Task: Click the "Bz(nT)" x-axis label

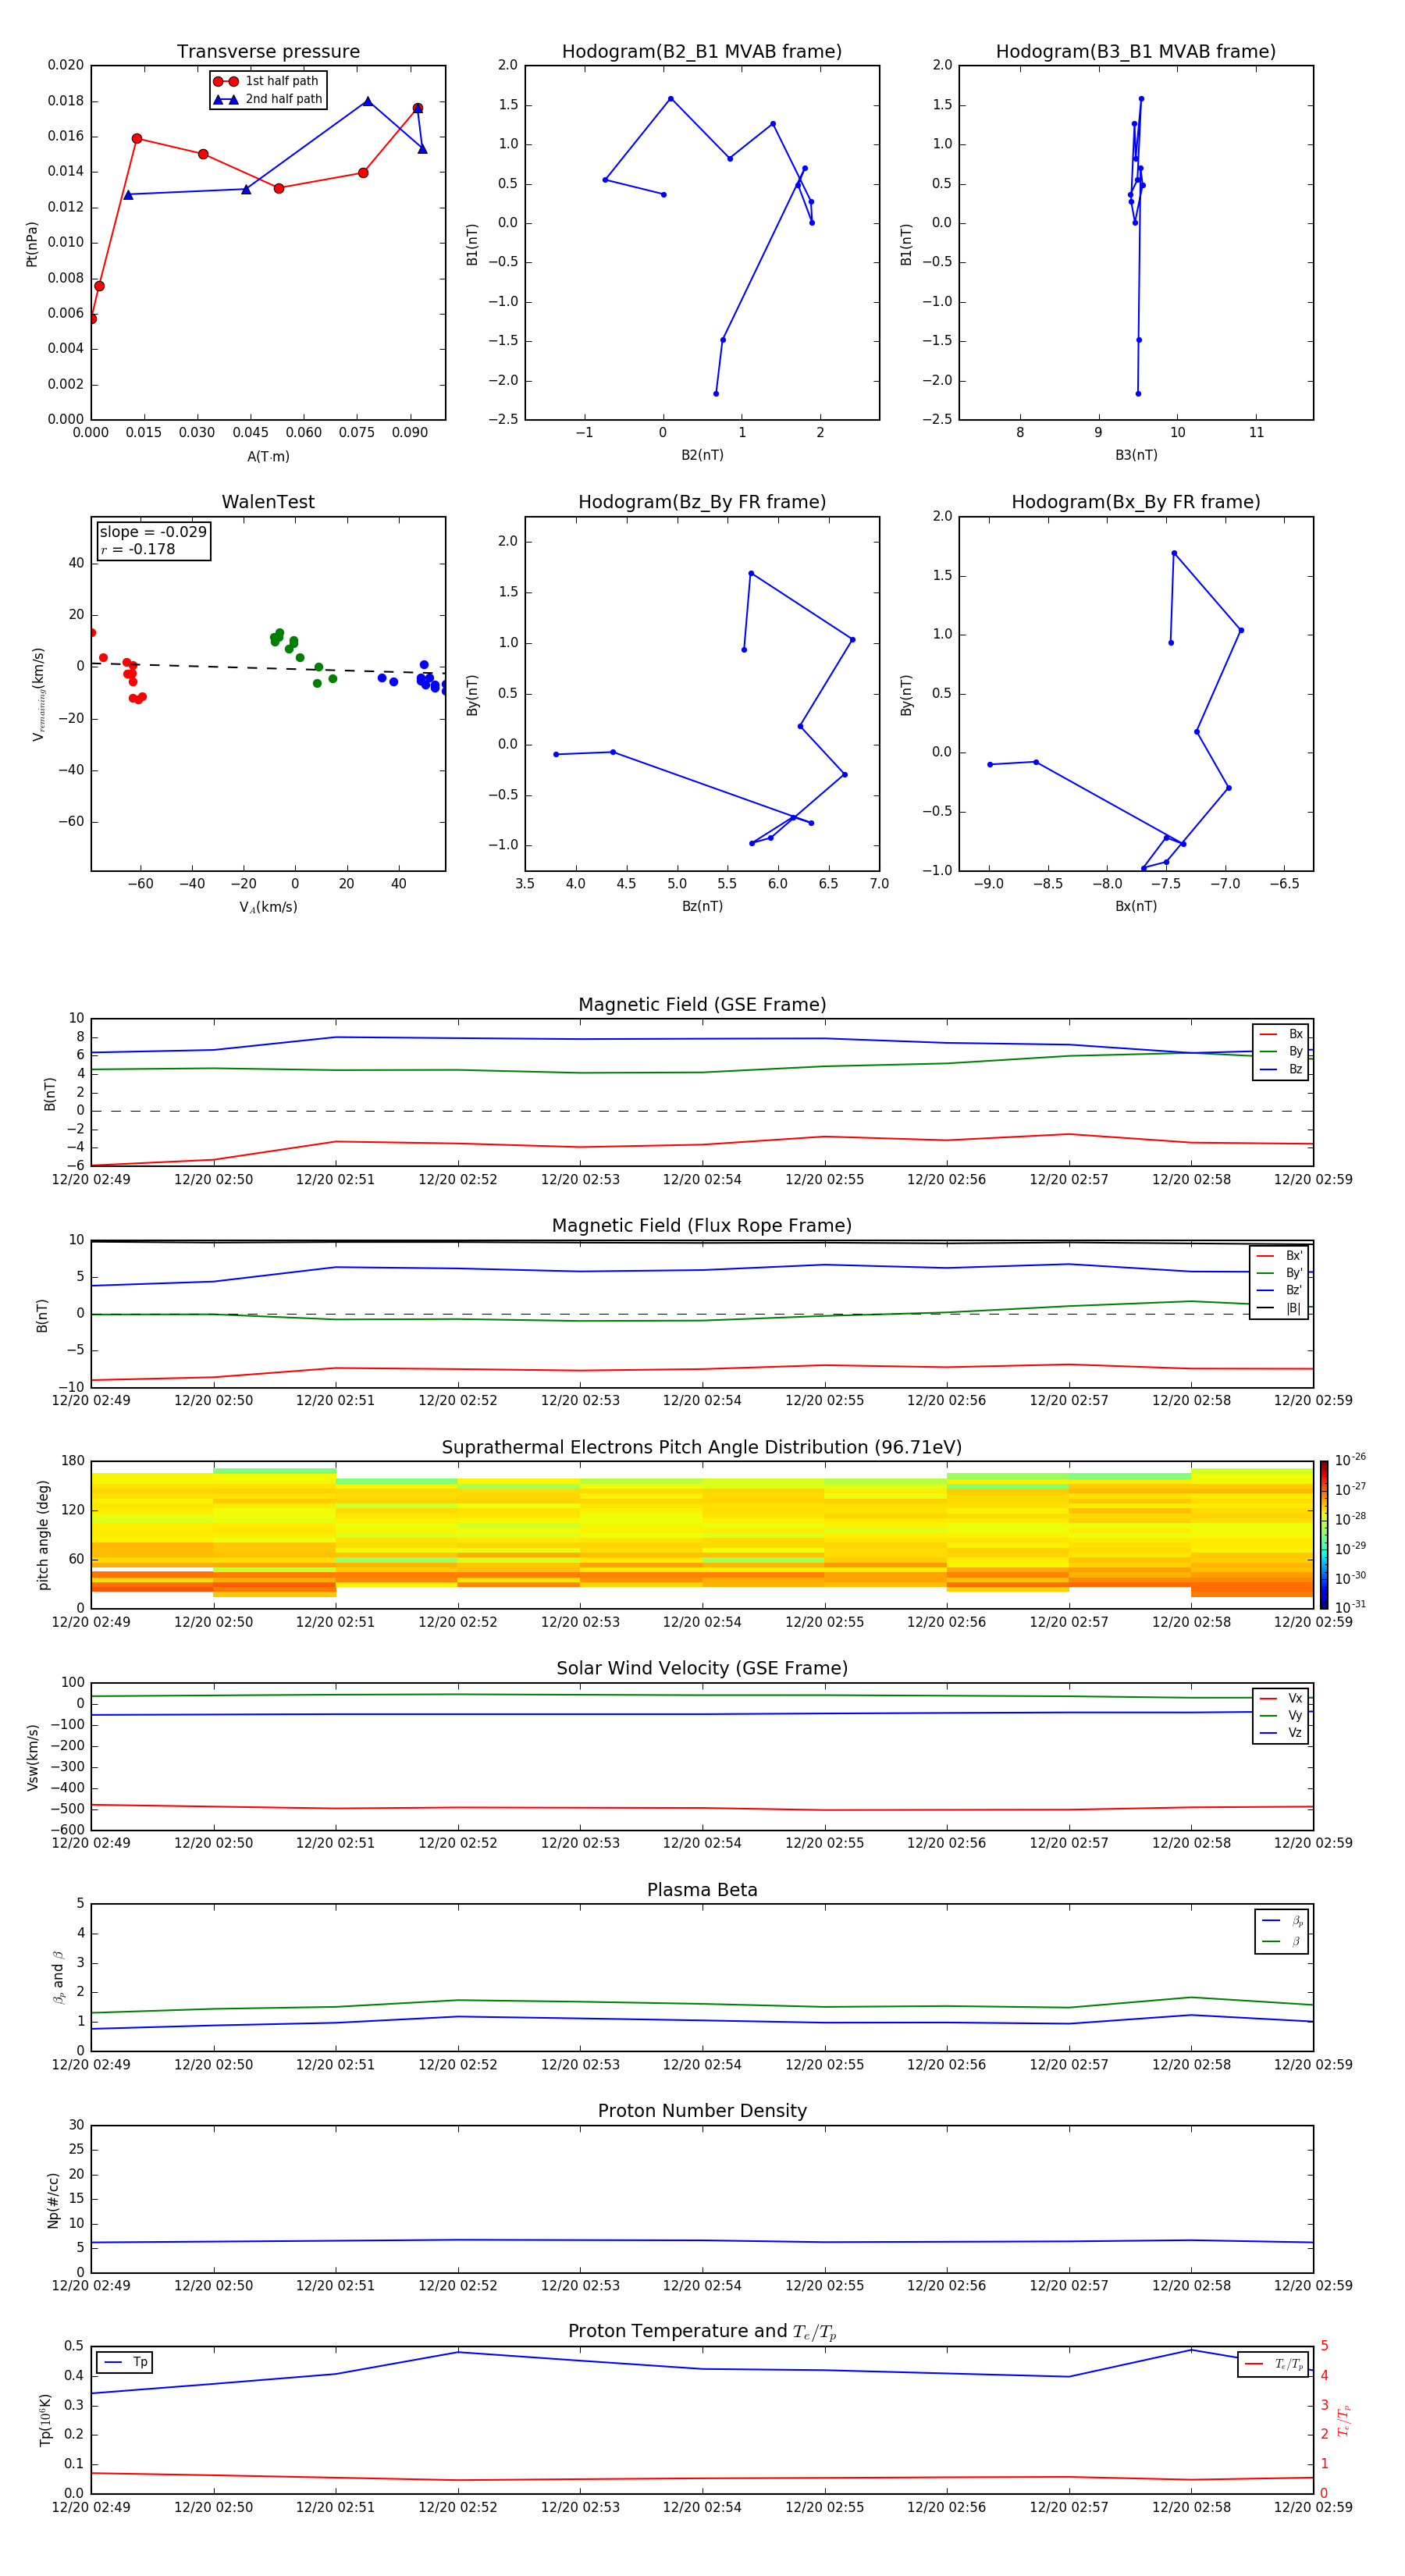Action: coord(702,906)
